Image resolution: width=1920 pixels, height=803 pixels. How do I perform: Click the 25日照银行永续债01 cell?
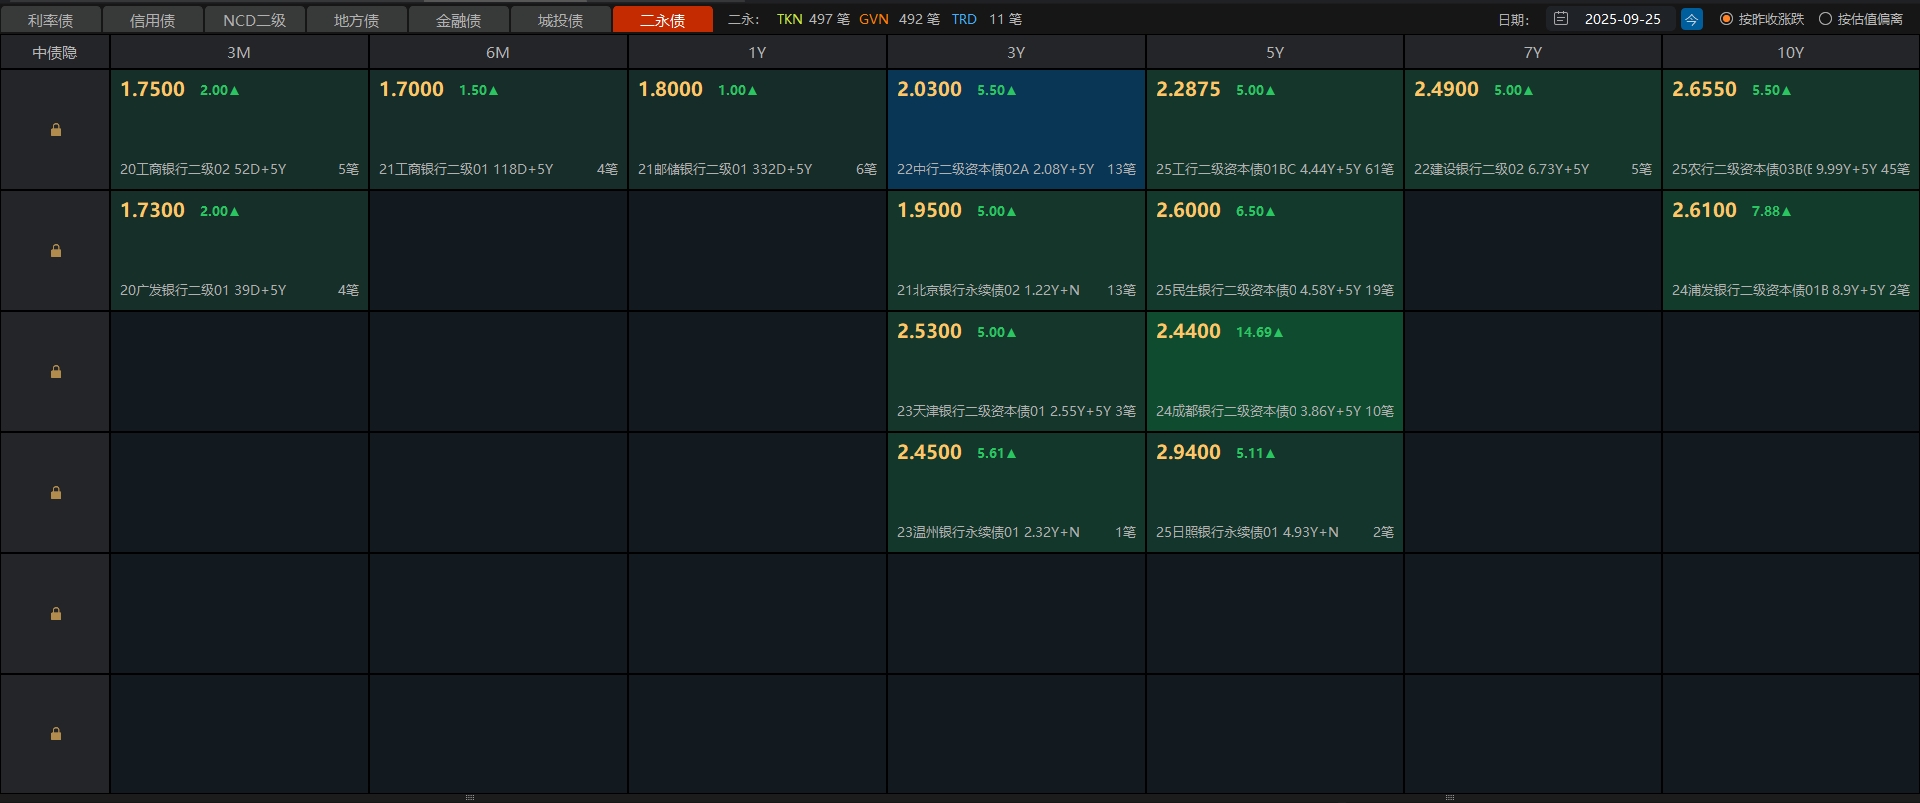[x=1274, y=493]
